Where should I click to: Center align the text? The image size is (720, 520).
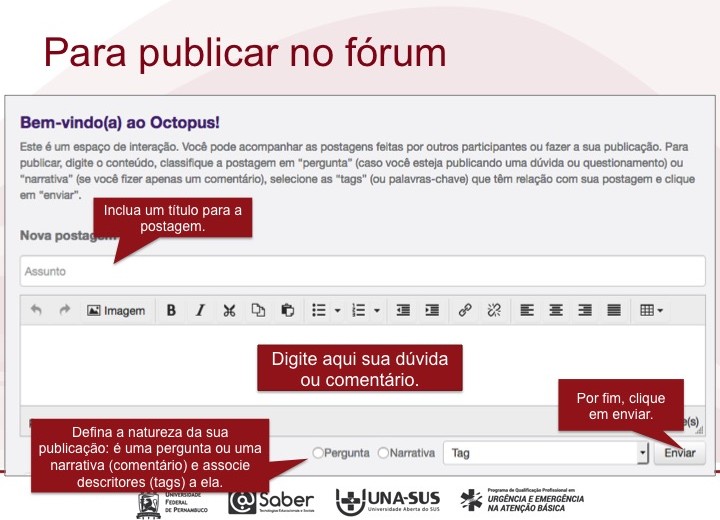click(x=556, y=311)
